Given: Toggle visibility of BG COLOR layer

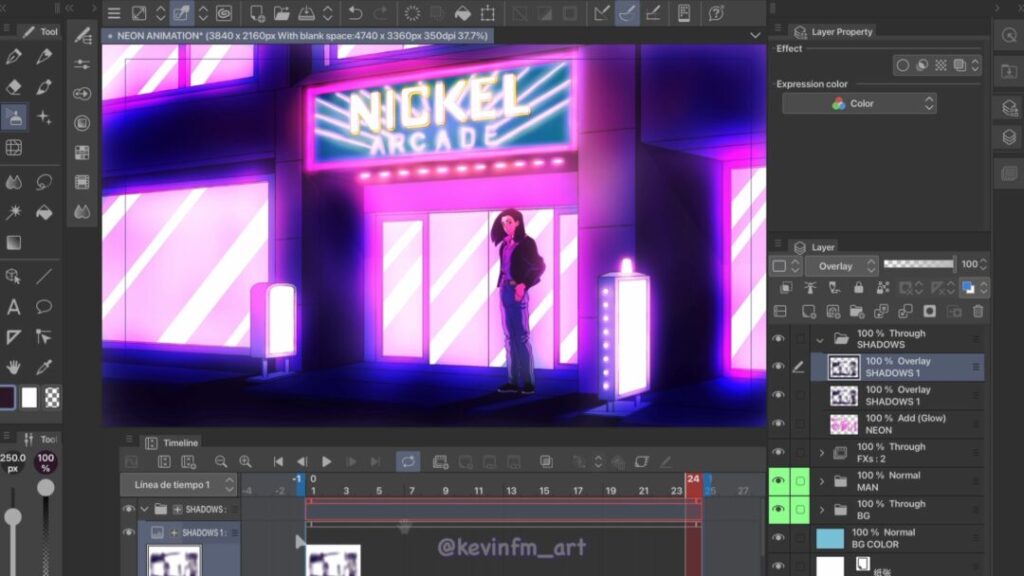Looking at the screenshot, I should (x=779, y=538).
